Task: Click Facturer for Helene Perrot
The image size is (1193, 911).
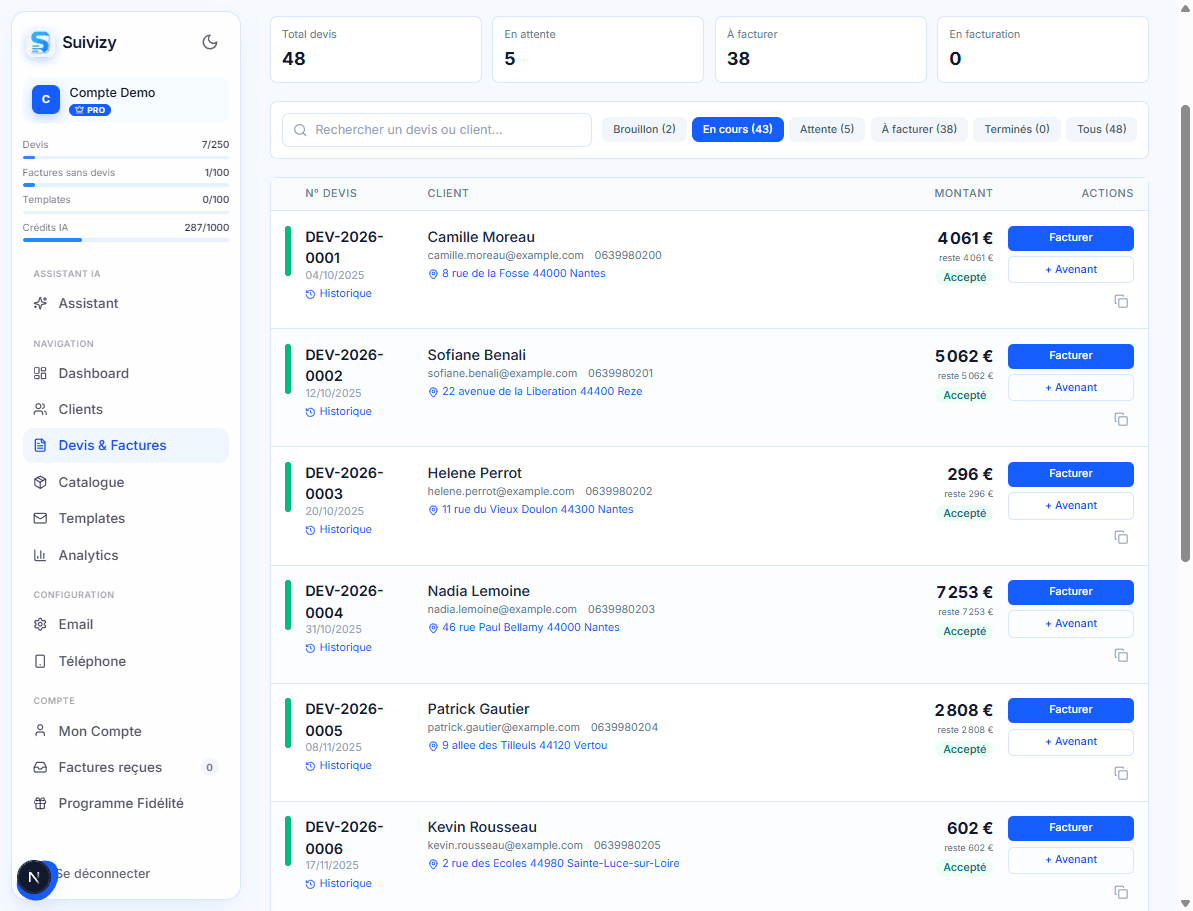Action: (x=1071, y=474)
